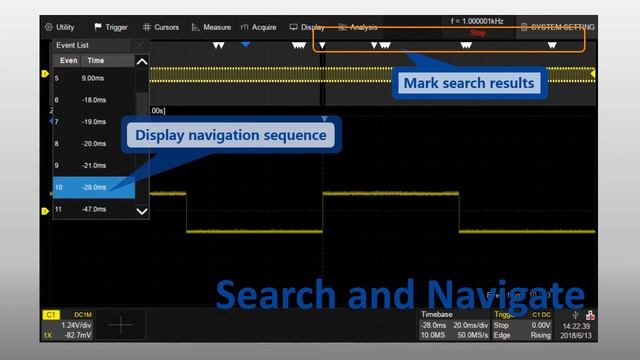Click the 0.00V trigger level value
This screenshot has width=640, height=360.
tap(541, 325)
